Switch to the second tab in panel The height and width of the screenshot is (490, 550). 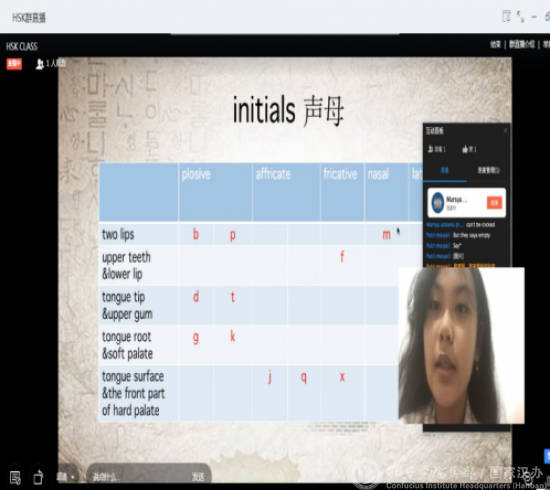488,170
